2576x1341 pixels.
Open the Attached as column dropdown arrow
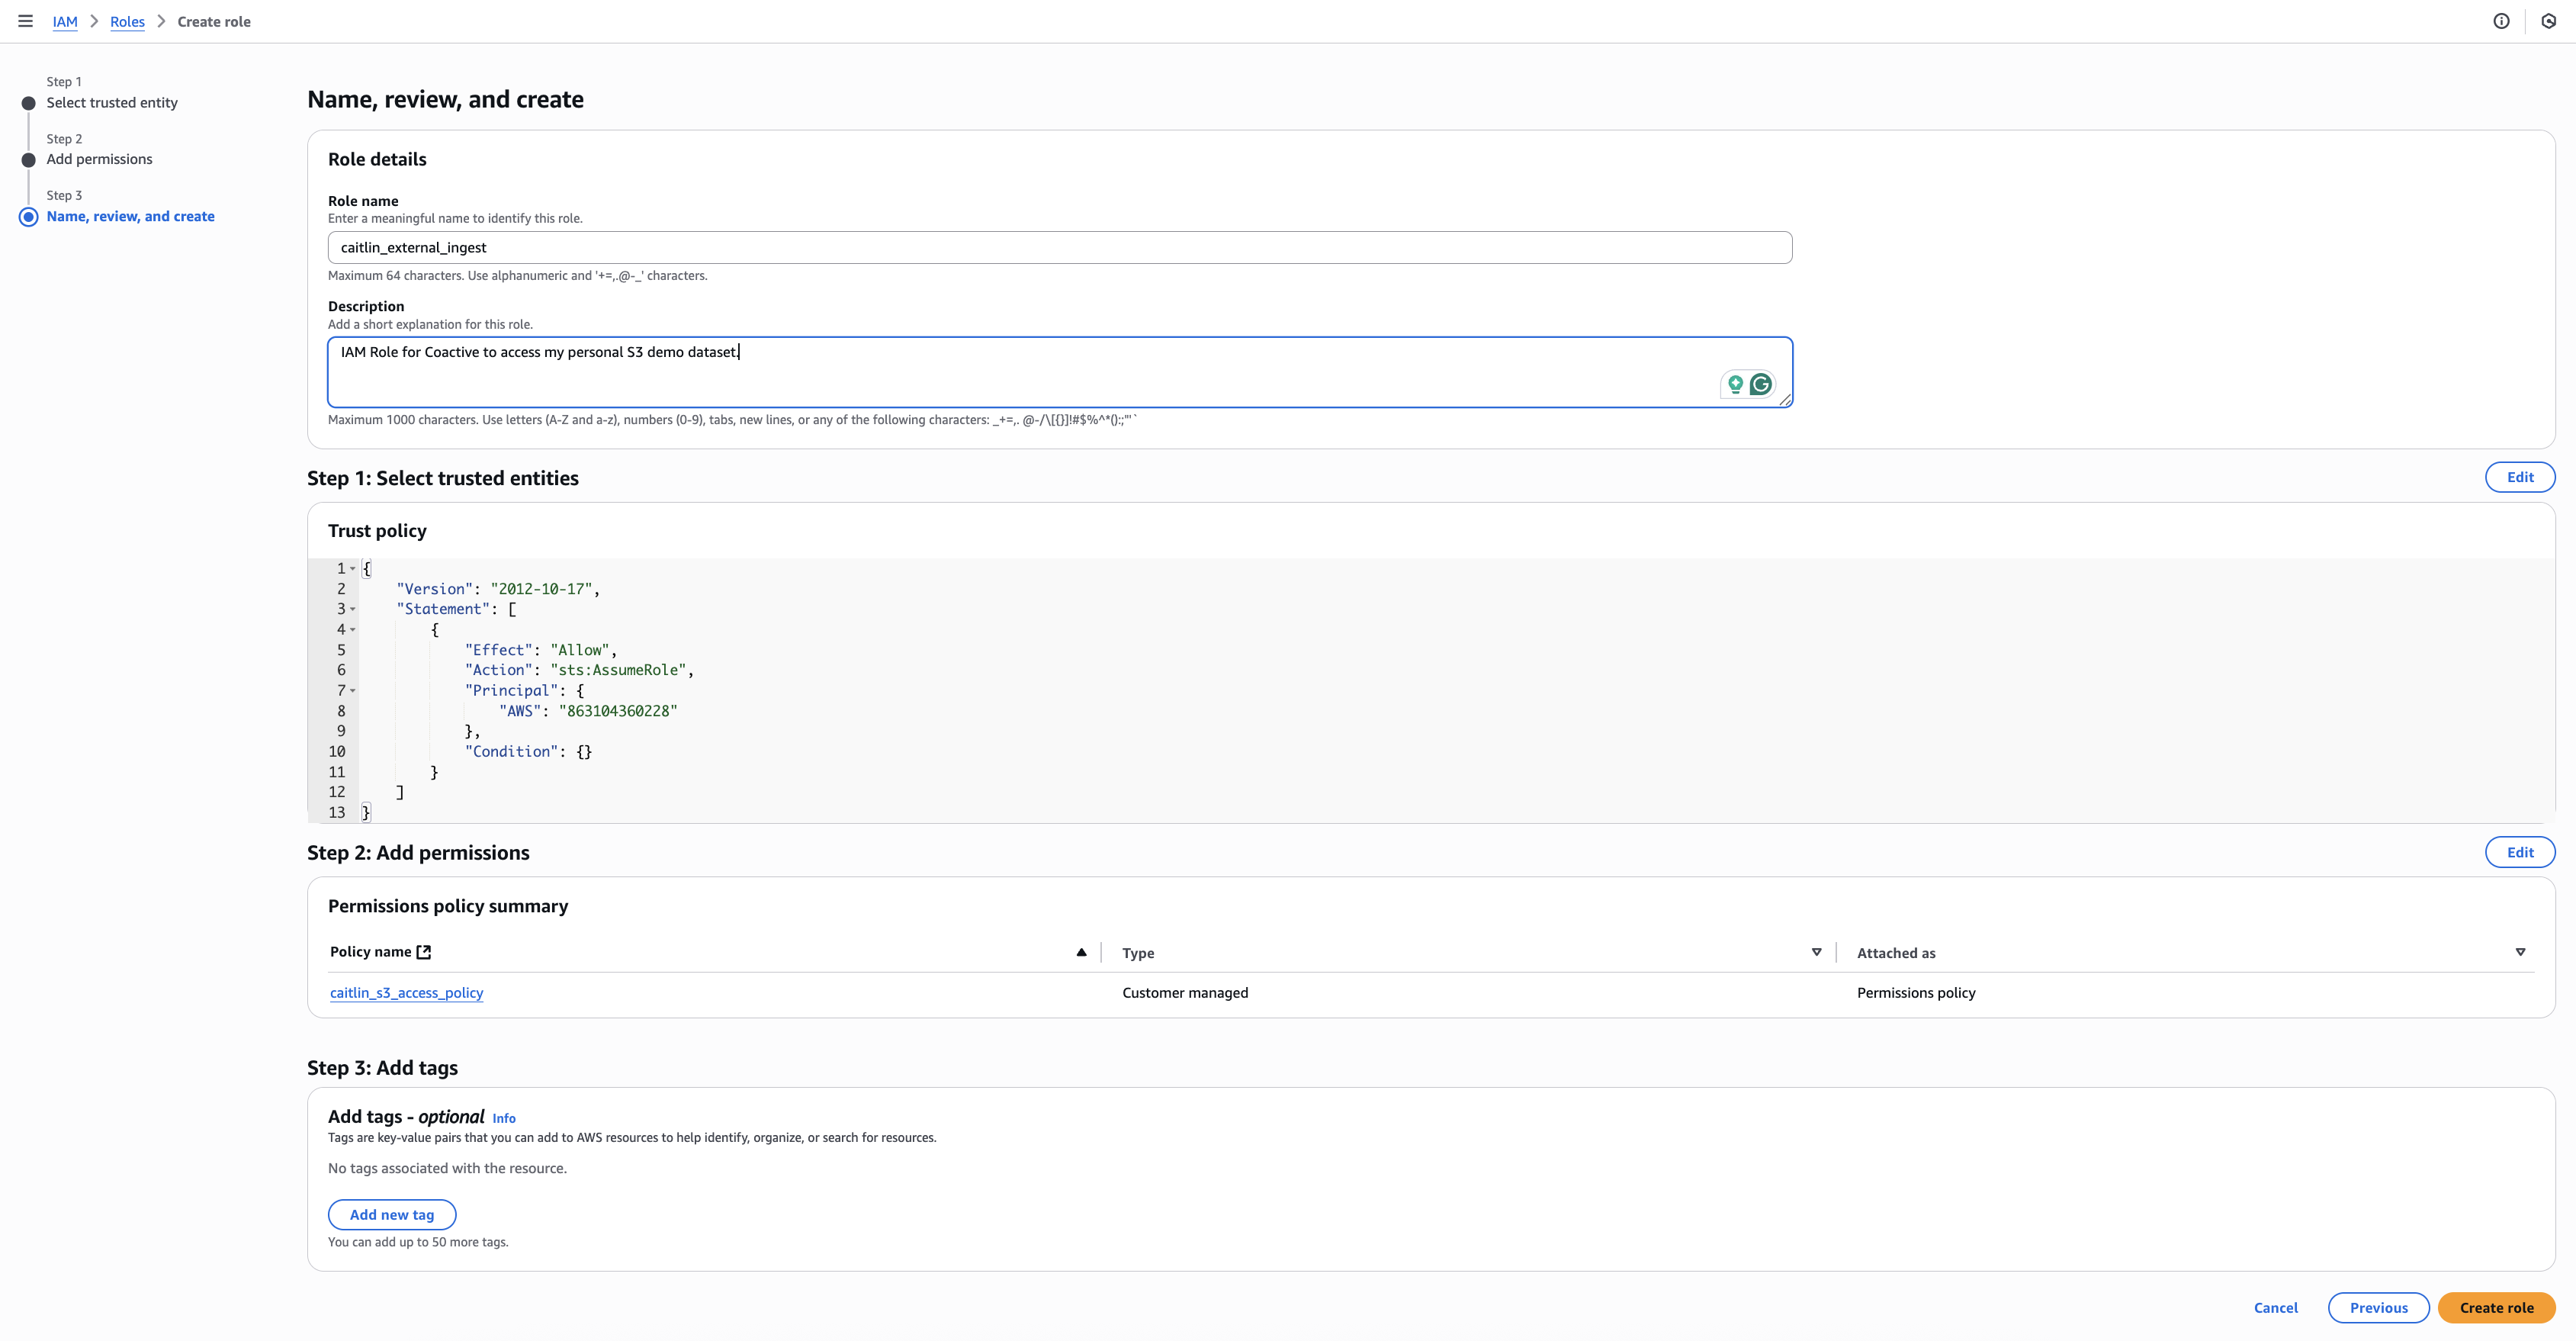[2520, 952]
